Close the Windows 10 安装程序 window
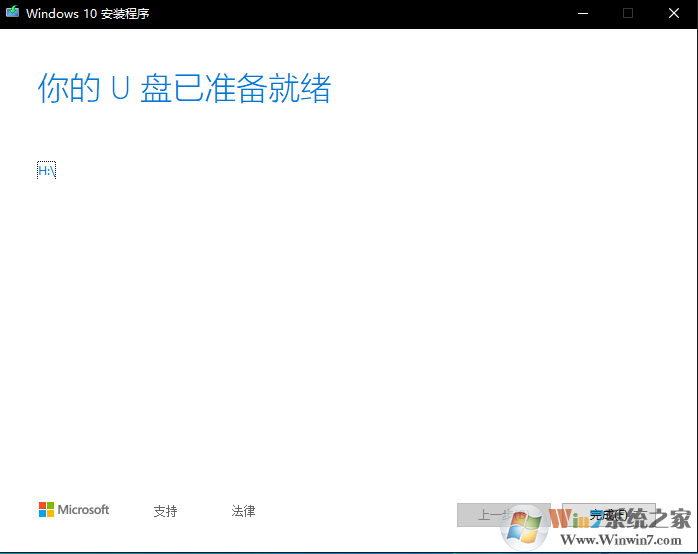 click(674, 14)
